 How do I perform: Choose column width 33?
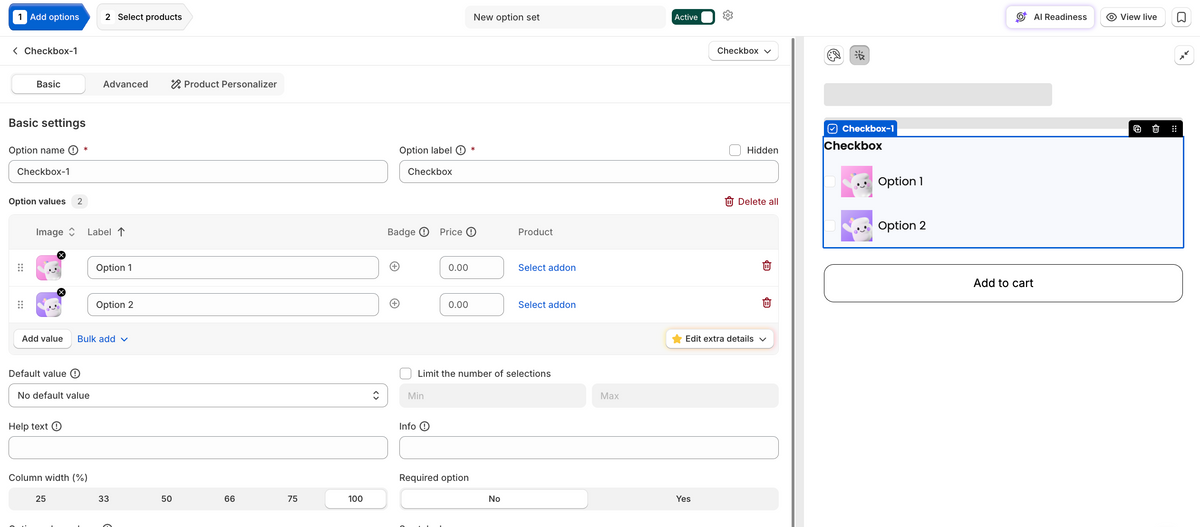pos(103,498)
